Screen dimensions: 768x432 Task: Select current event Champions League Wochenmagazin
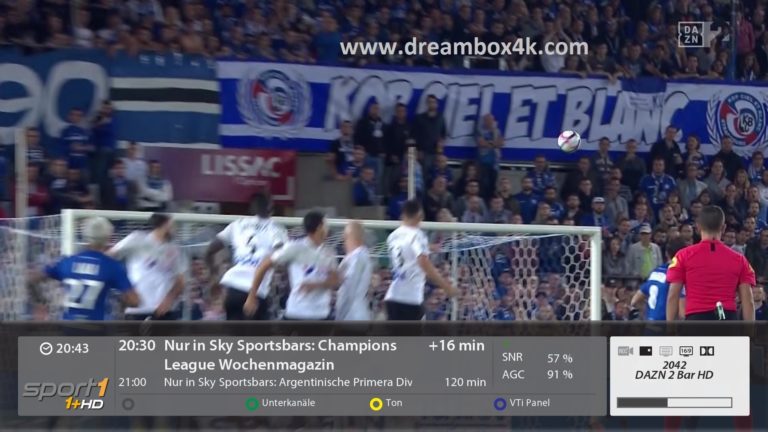click(280, 355)
